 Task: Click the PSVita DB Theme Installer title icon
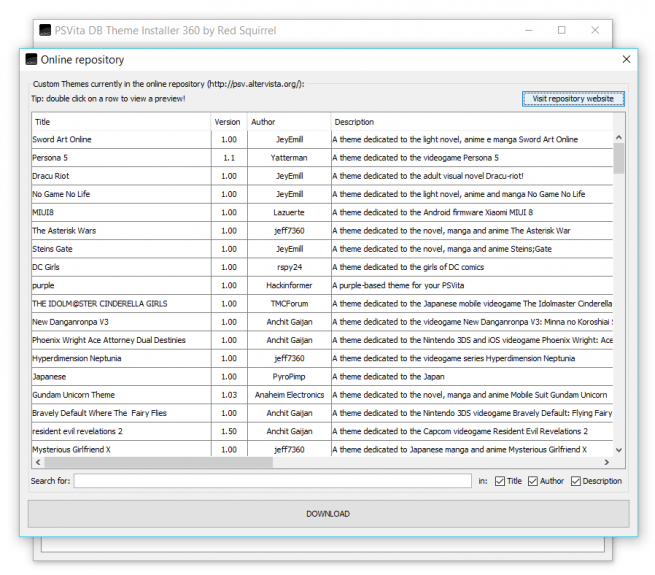pos(44,30)
